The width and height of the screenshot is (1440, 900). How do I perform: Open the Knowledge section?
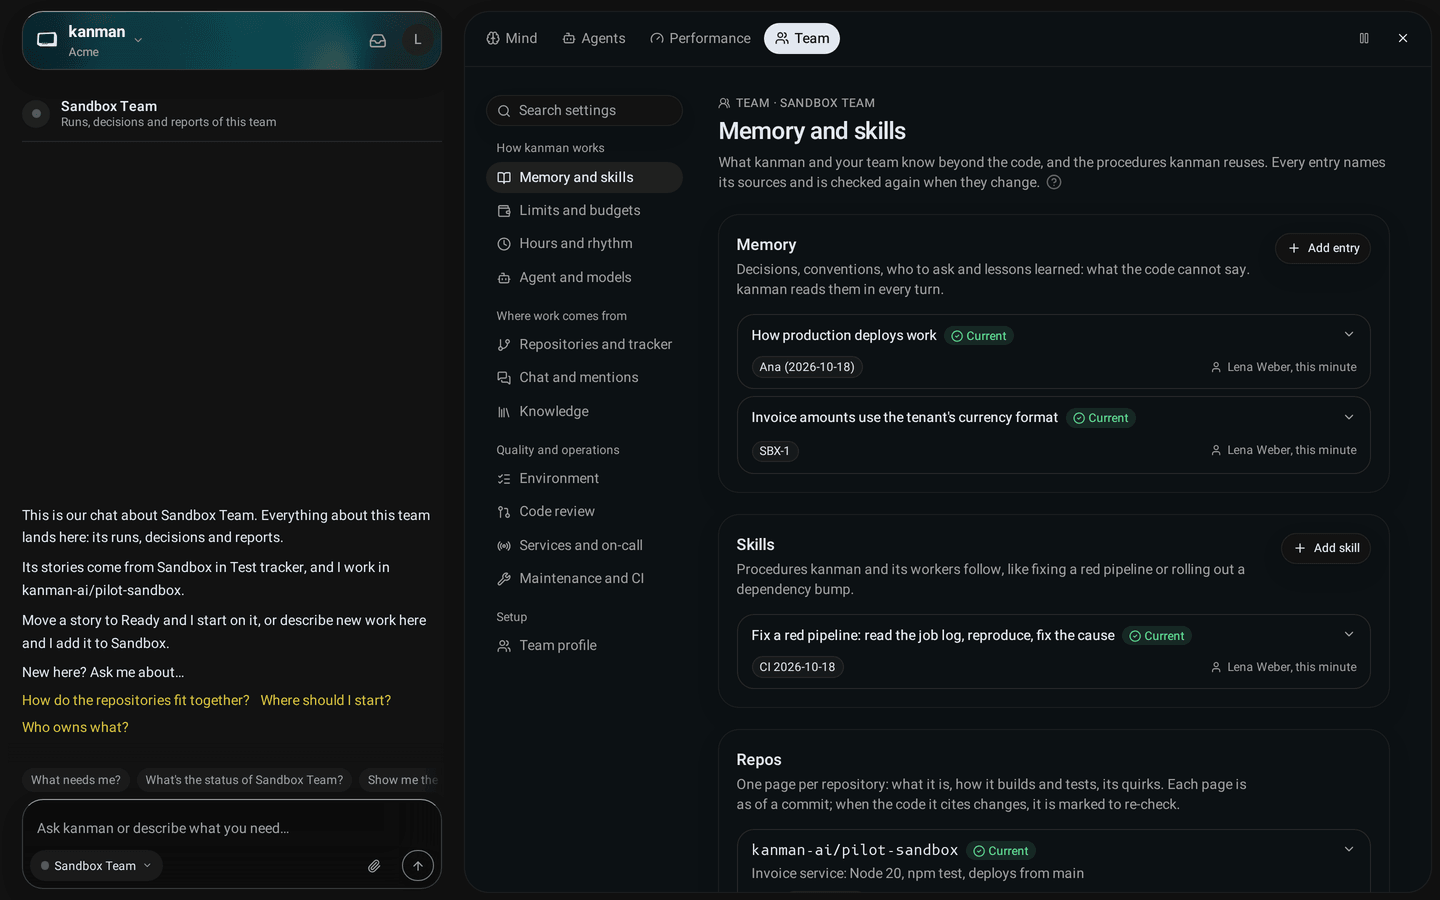(584, 411)
